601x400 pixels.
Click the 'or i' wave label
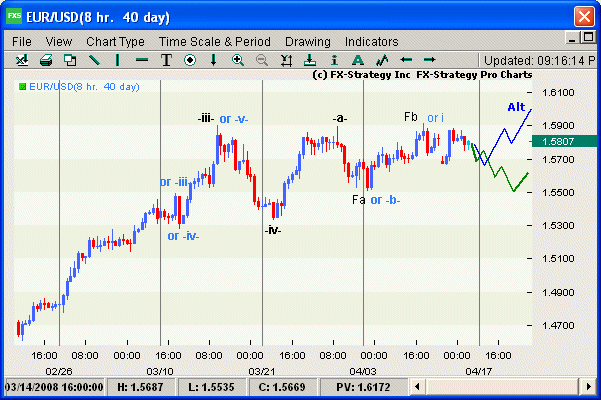tap(435, 118)
